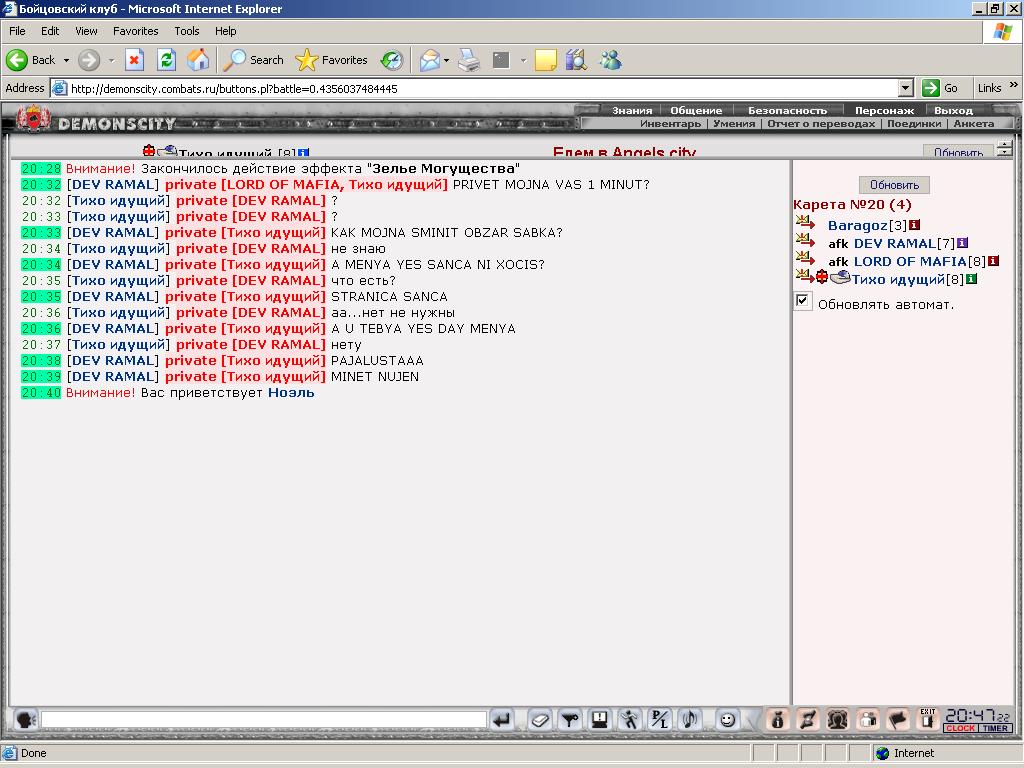The height and width of the screenshot is (768, 1024).
Task: Click the running figure icon in chat bar
Action: click(x=630, y=720)
